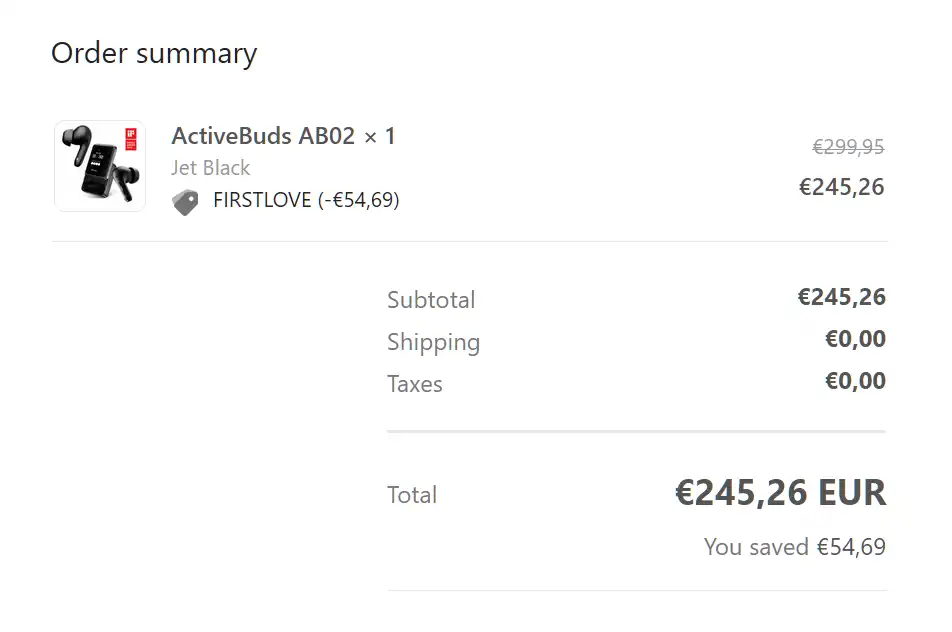This screenshot has width=952, height=632.
Task: Click the Subtotal label
Action: pyautogui.click(x=431, y=300)
